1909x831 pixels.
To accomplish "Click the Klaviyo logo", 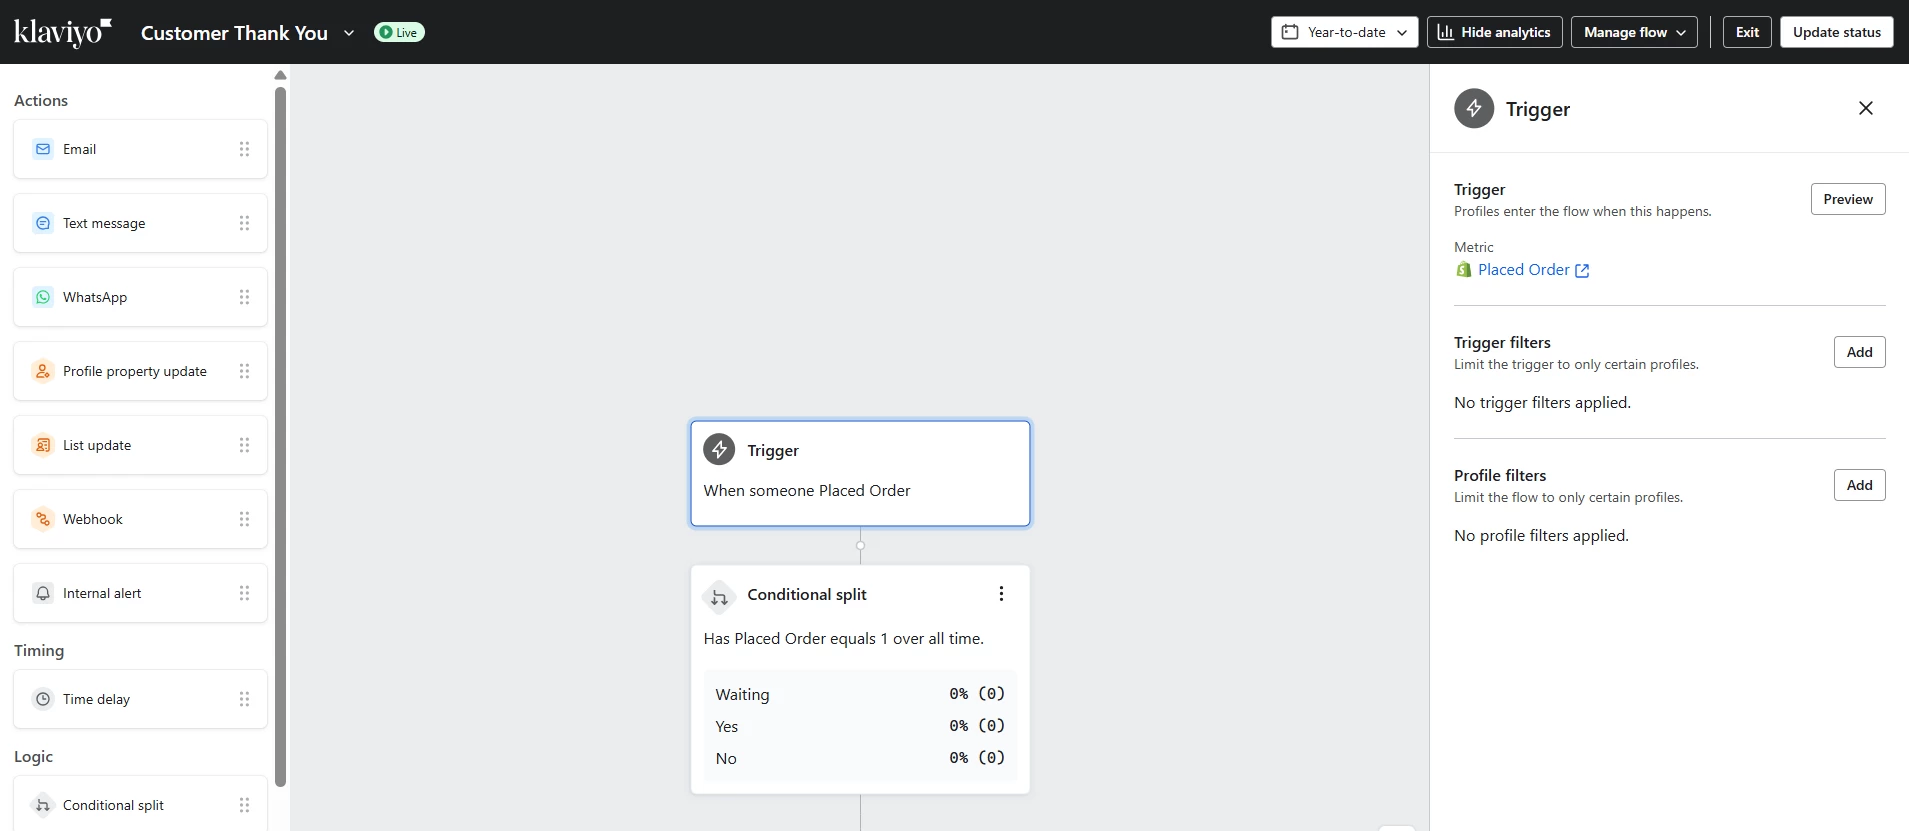I will [x=62, y=32].
